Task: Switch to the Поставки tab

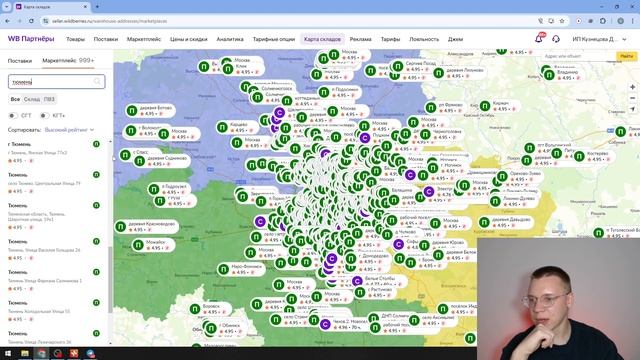Action: point(20,61)
